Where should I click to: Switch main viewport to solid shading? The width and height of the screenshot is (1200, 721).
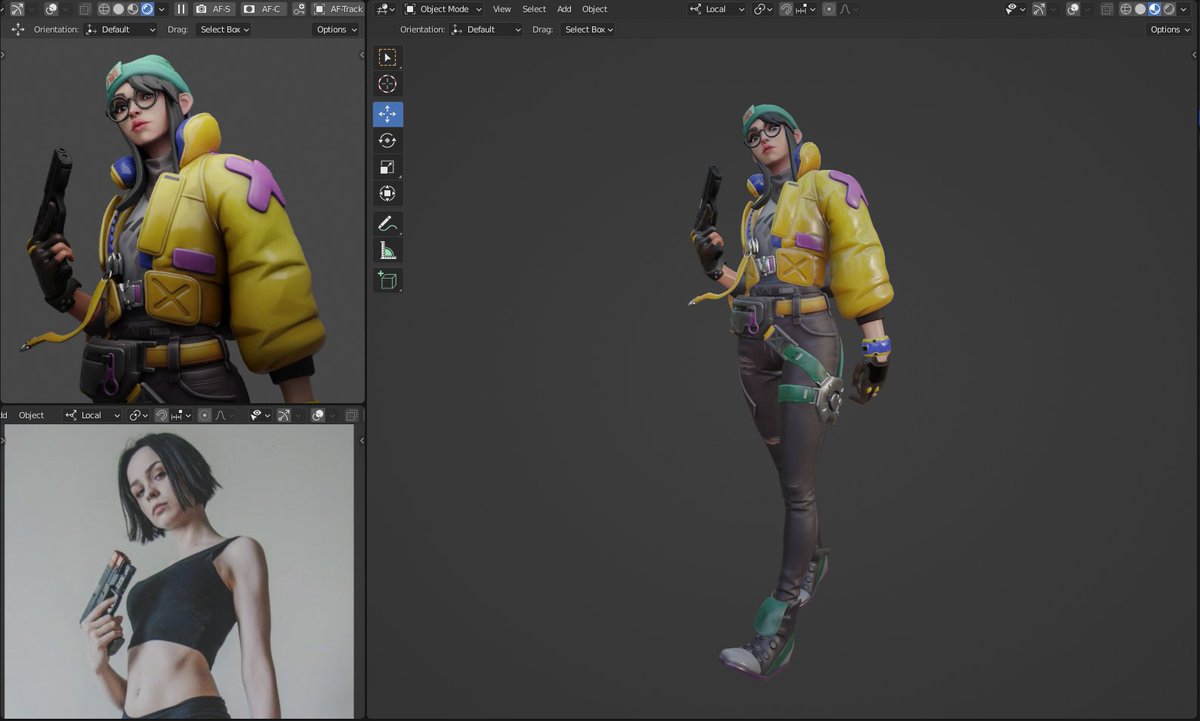(x=1140, y=9)
